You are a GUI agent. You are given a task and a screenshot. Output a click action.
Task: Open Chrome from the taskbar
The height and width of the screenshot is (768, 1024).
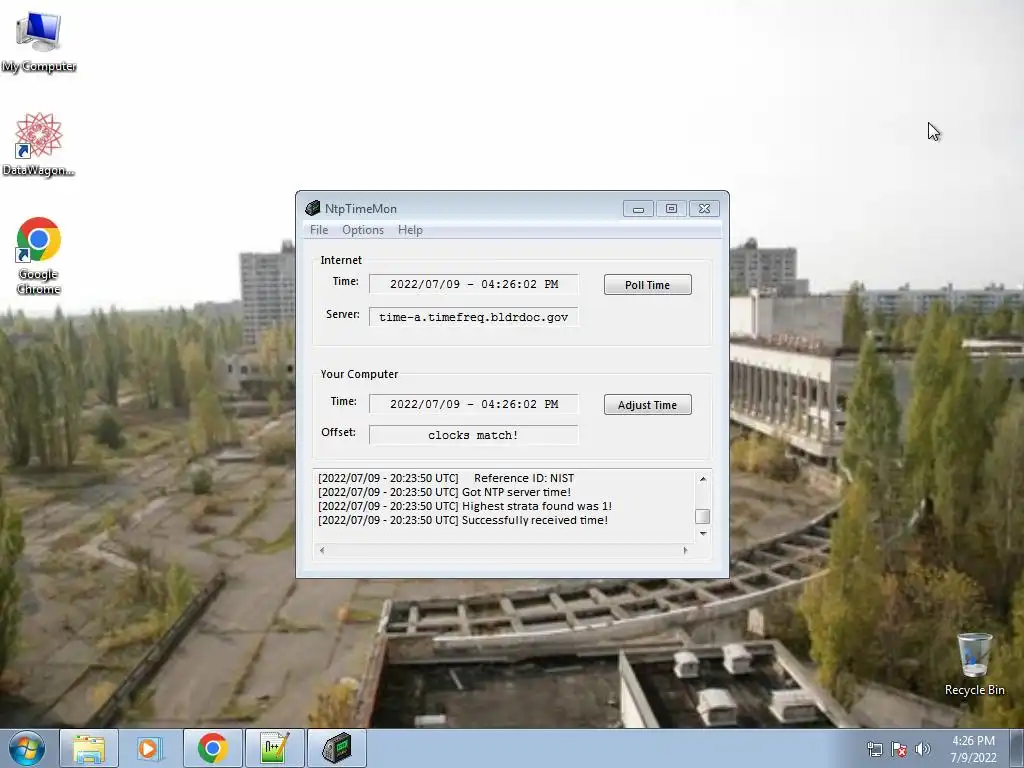[212, 748]
